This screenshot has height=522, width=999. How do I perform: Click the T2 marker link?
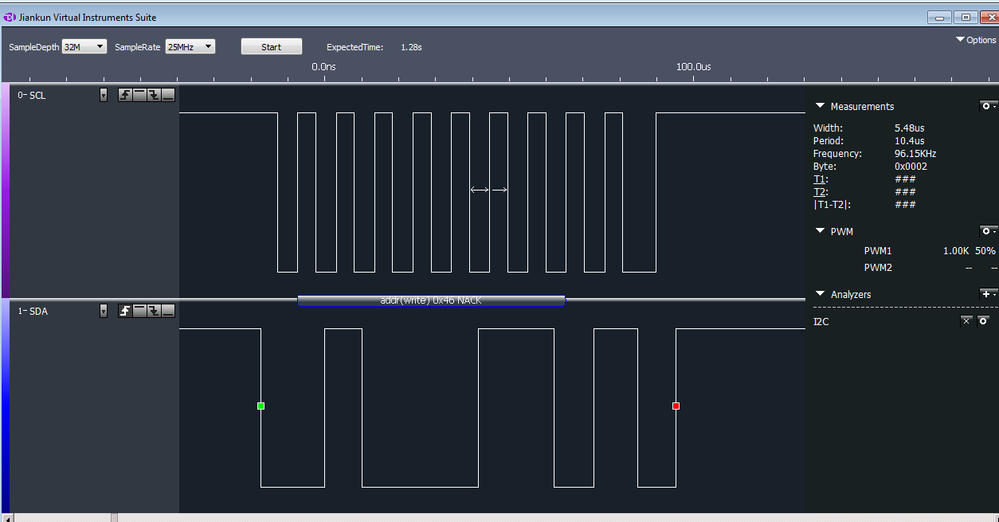[x=820, y=192]
